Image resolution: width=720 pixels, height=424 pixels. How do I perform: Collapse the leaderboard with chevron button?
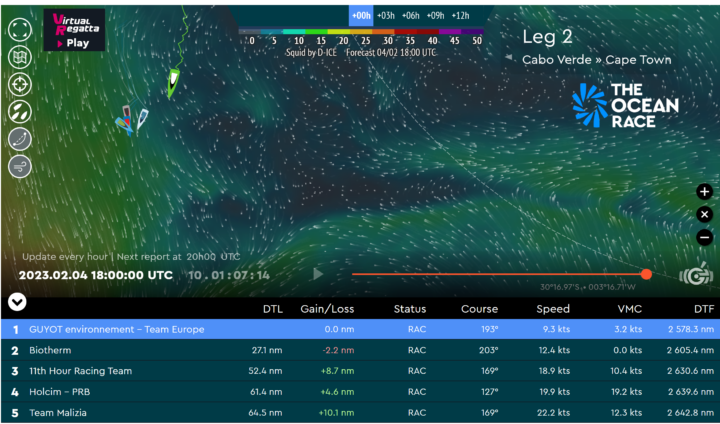[17, 302]
